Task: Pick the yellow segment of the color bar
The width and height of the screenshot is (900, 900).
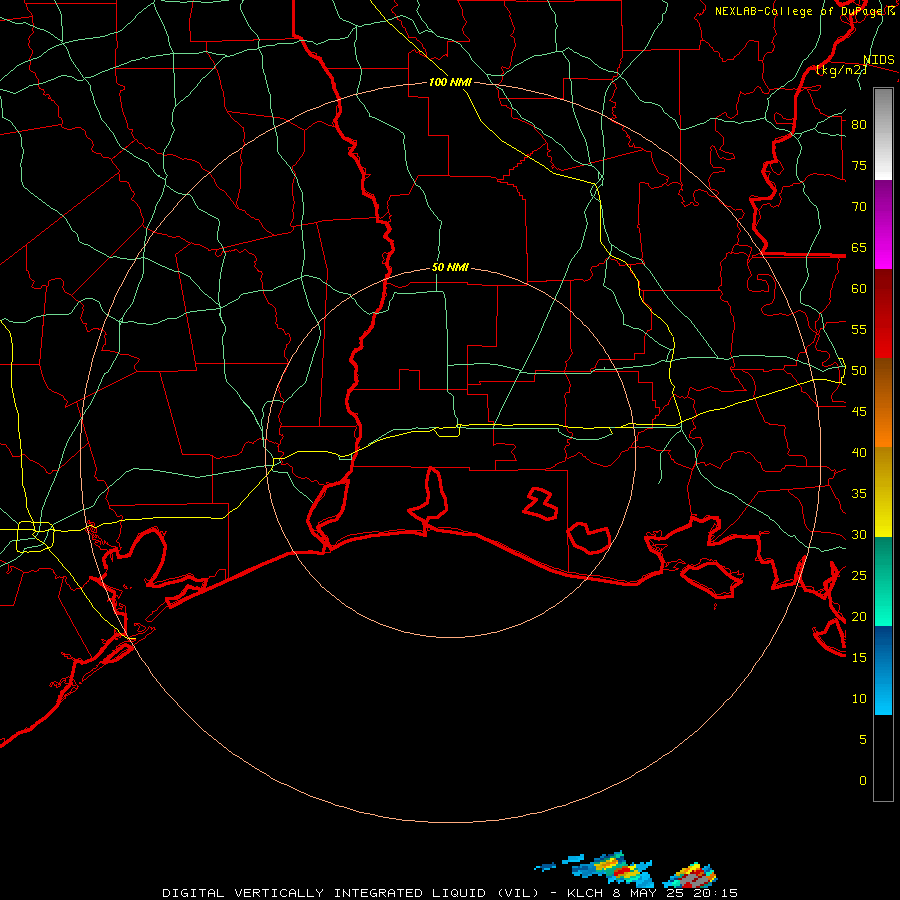Action: point(883,492)
